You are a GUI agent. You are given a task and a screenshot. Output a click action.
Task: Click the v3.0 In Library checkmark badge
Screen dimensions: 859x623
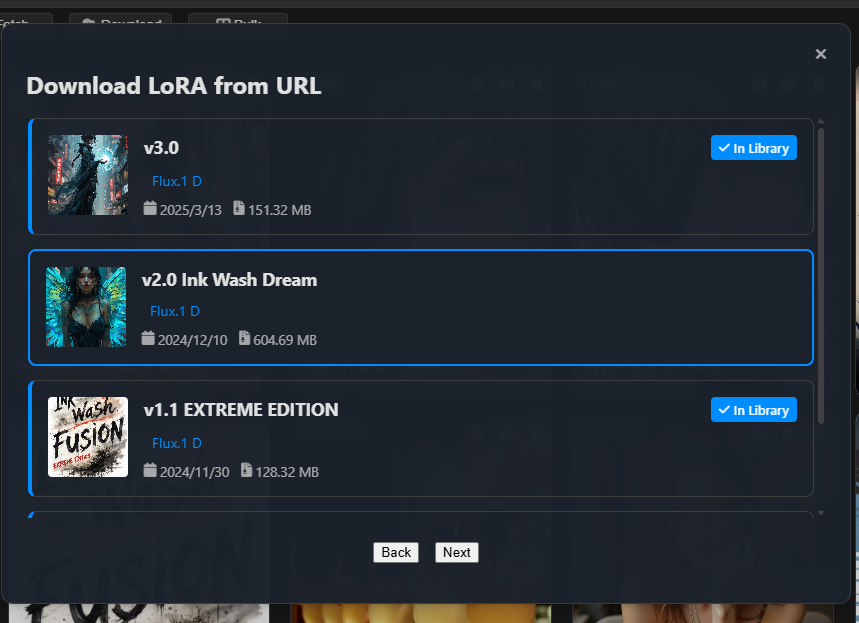(x=754, y=148)
